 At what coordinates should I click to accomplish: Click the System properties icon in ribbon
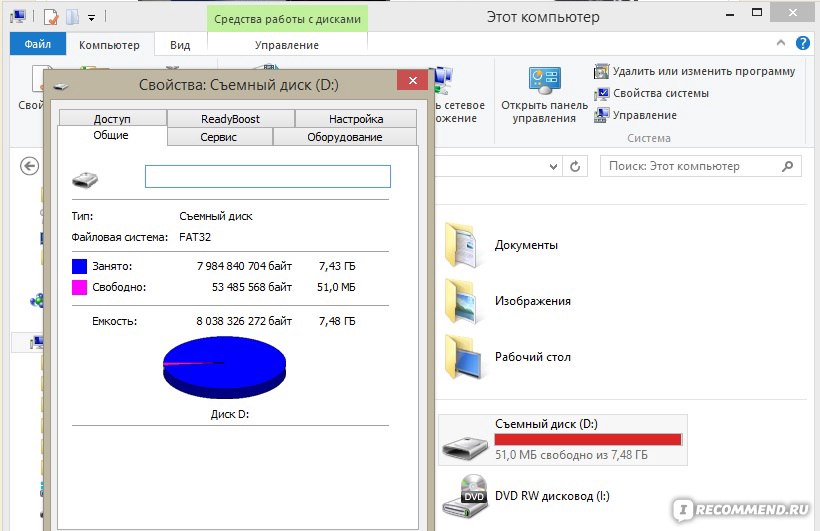(x=602, y=94)
